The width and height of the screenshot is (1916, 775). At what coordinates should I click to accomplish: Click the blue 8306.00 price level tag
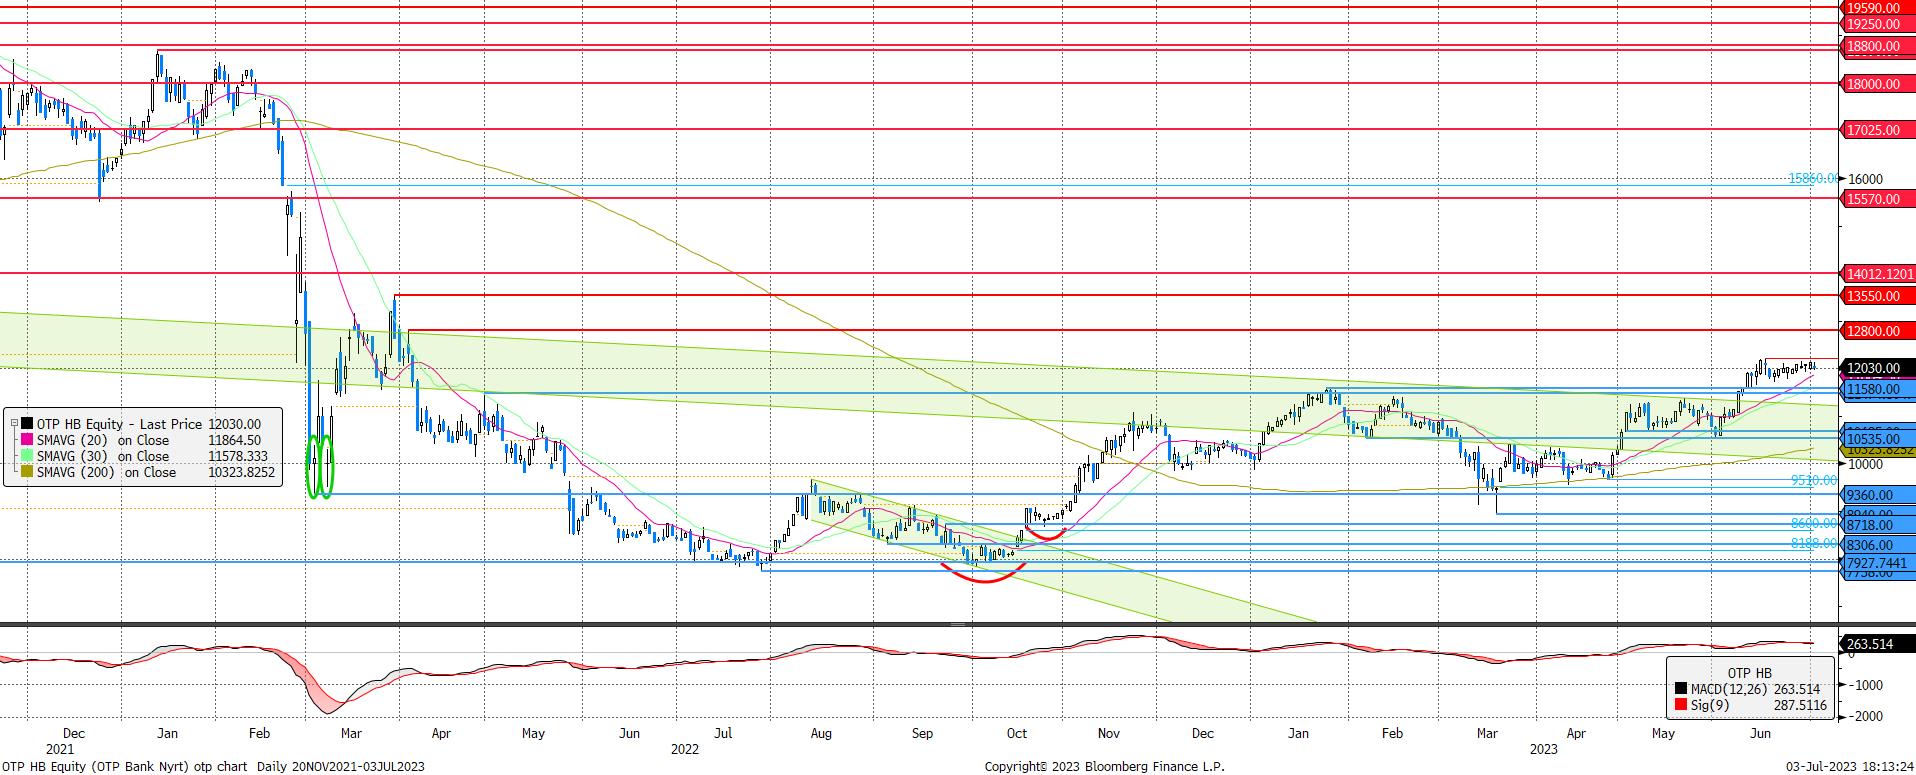pyautogui.click(x=1878, y=545)
